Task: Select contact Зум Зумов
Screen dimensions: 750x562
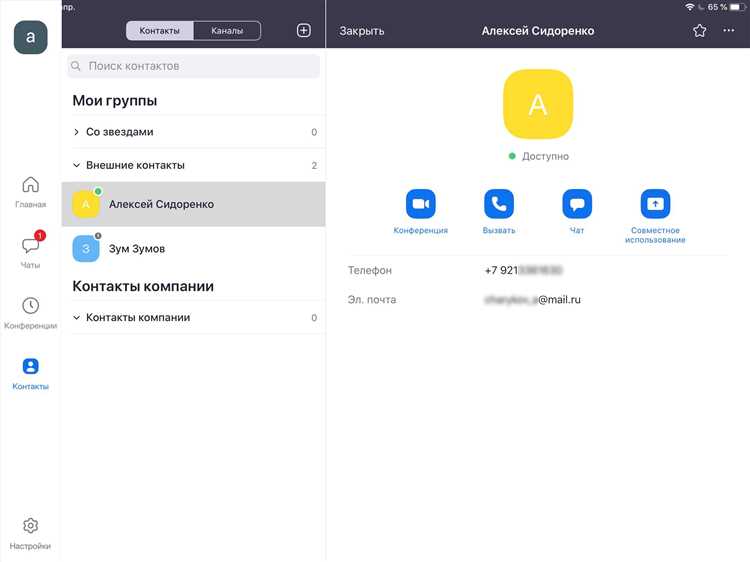Action: click(x=194, y=249)
